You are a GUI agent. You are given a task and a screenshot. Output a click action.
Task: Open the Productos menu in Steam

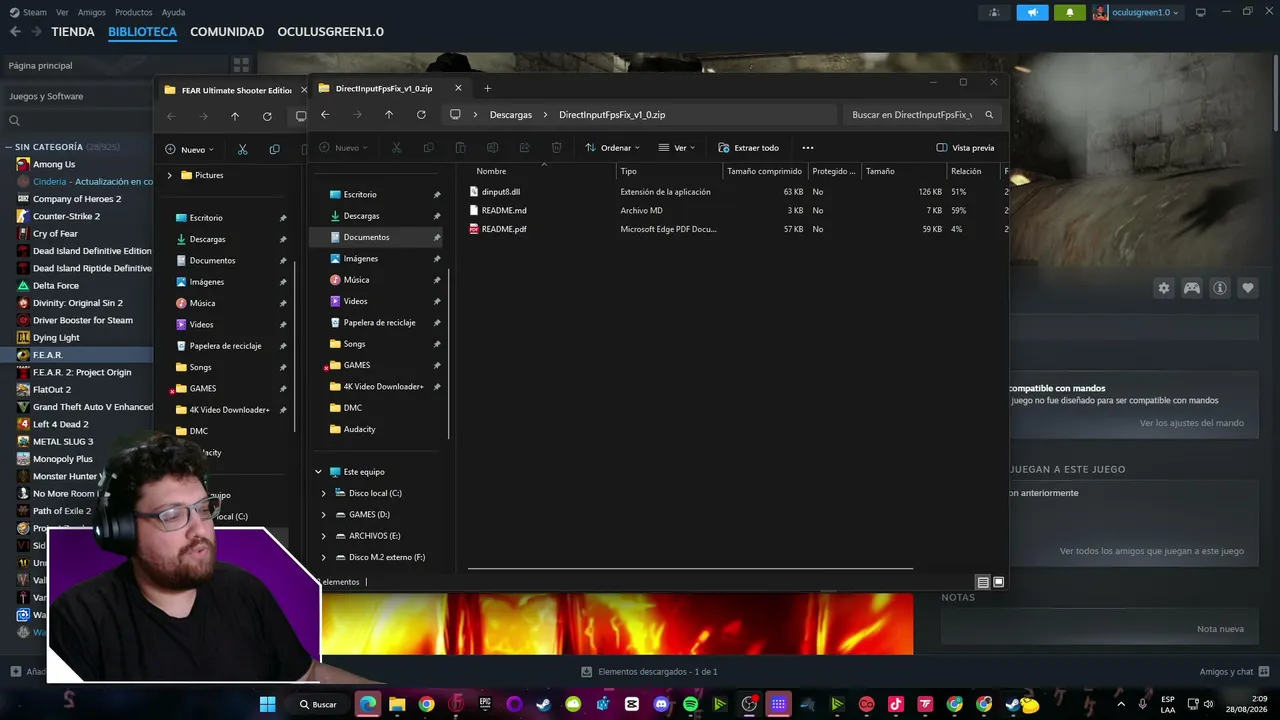tap(133, 12)
